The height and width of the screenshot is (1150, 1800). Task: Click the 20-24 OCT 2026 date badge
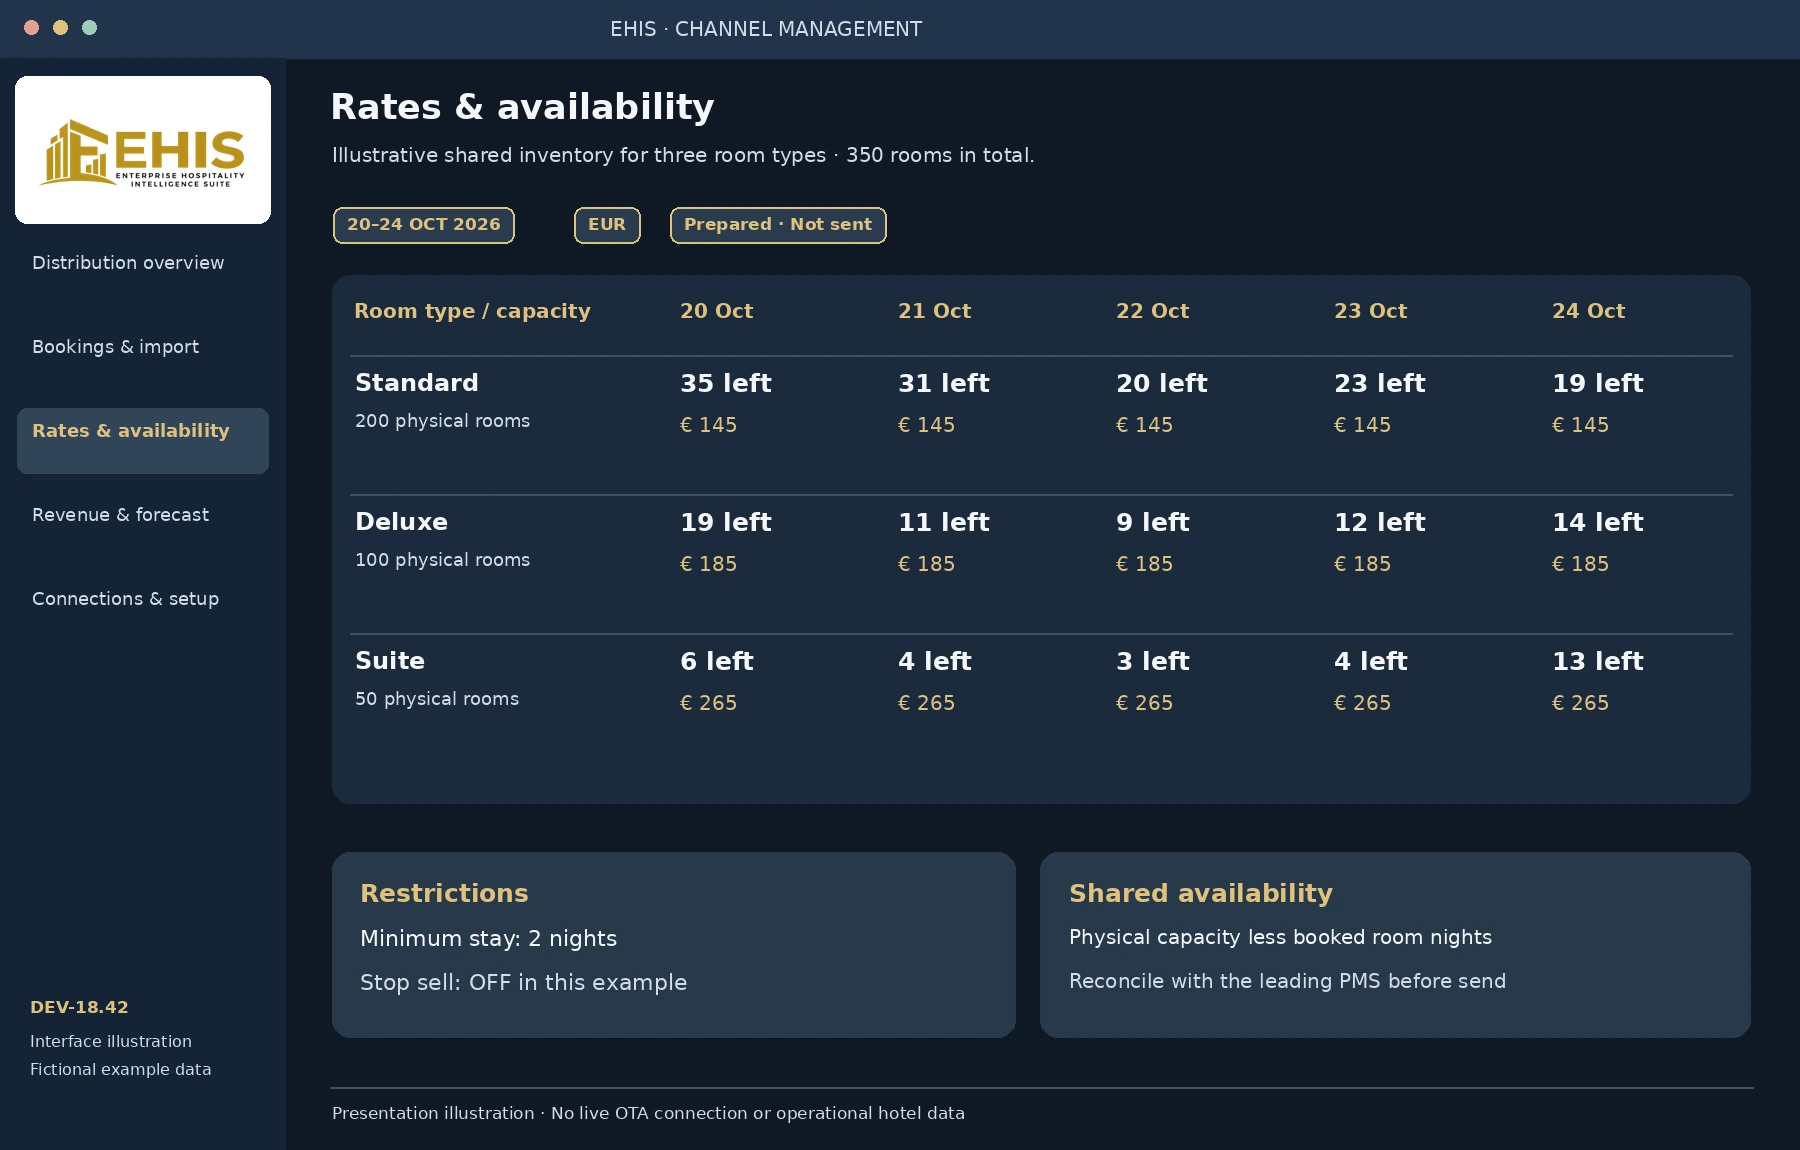(x=424, y=225)
